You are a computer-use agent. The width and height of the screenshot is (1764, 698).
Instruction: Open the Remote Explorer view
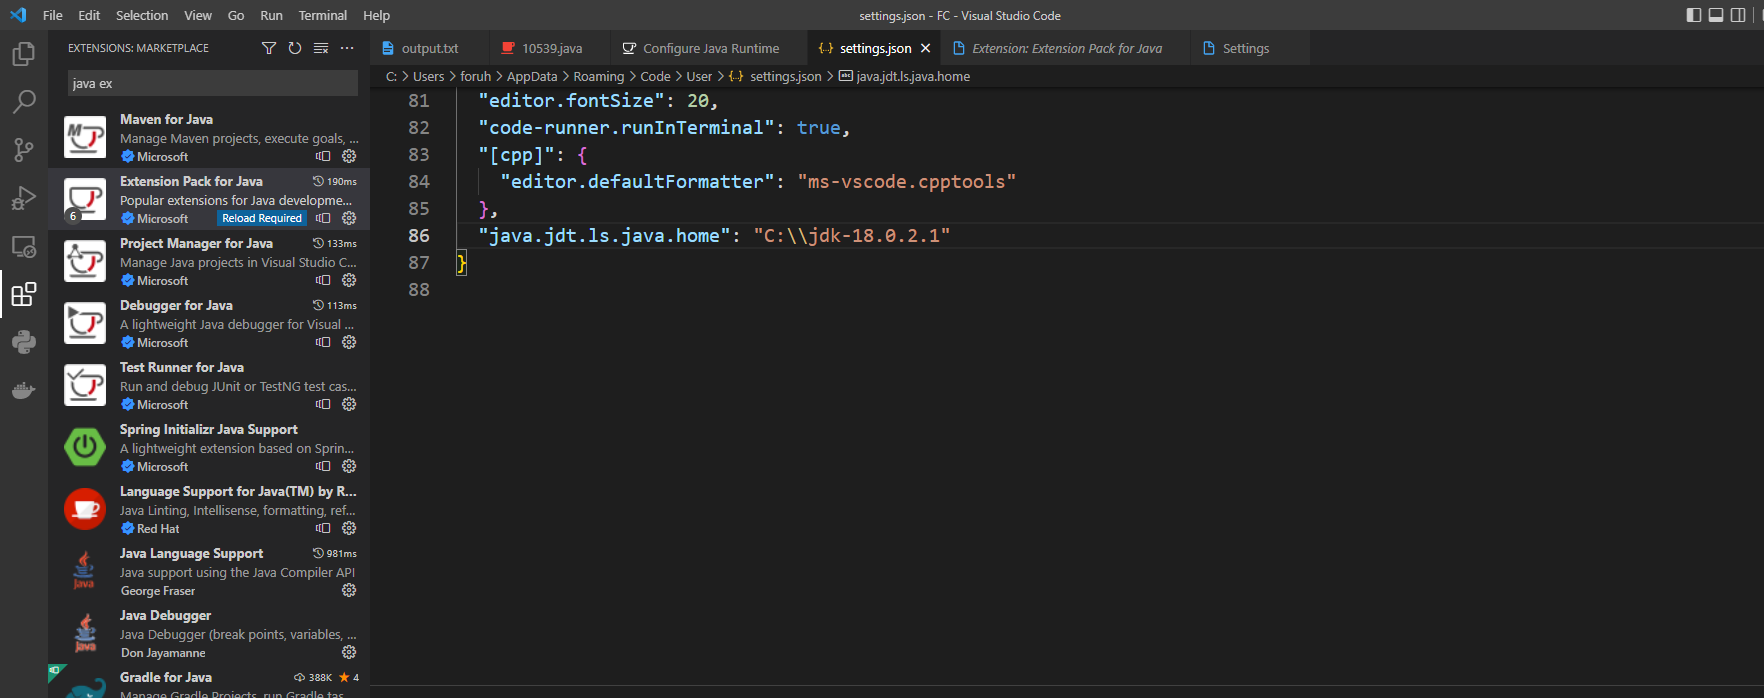(23, 246)
